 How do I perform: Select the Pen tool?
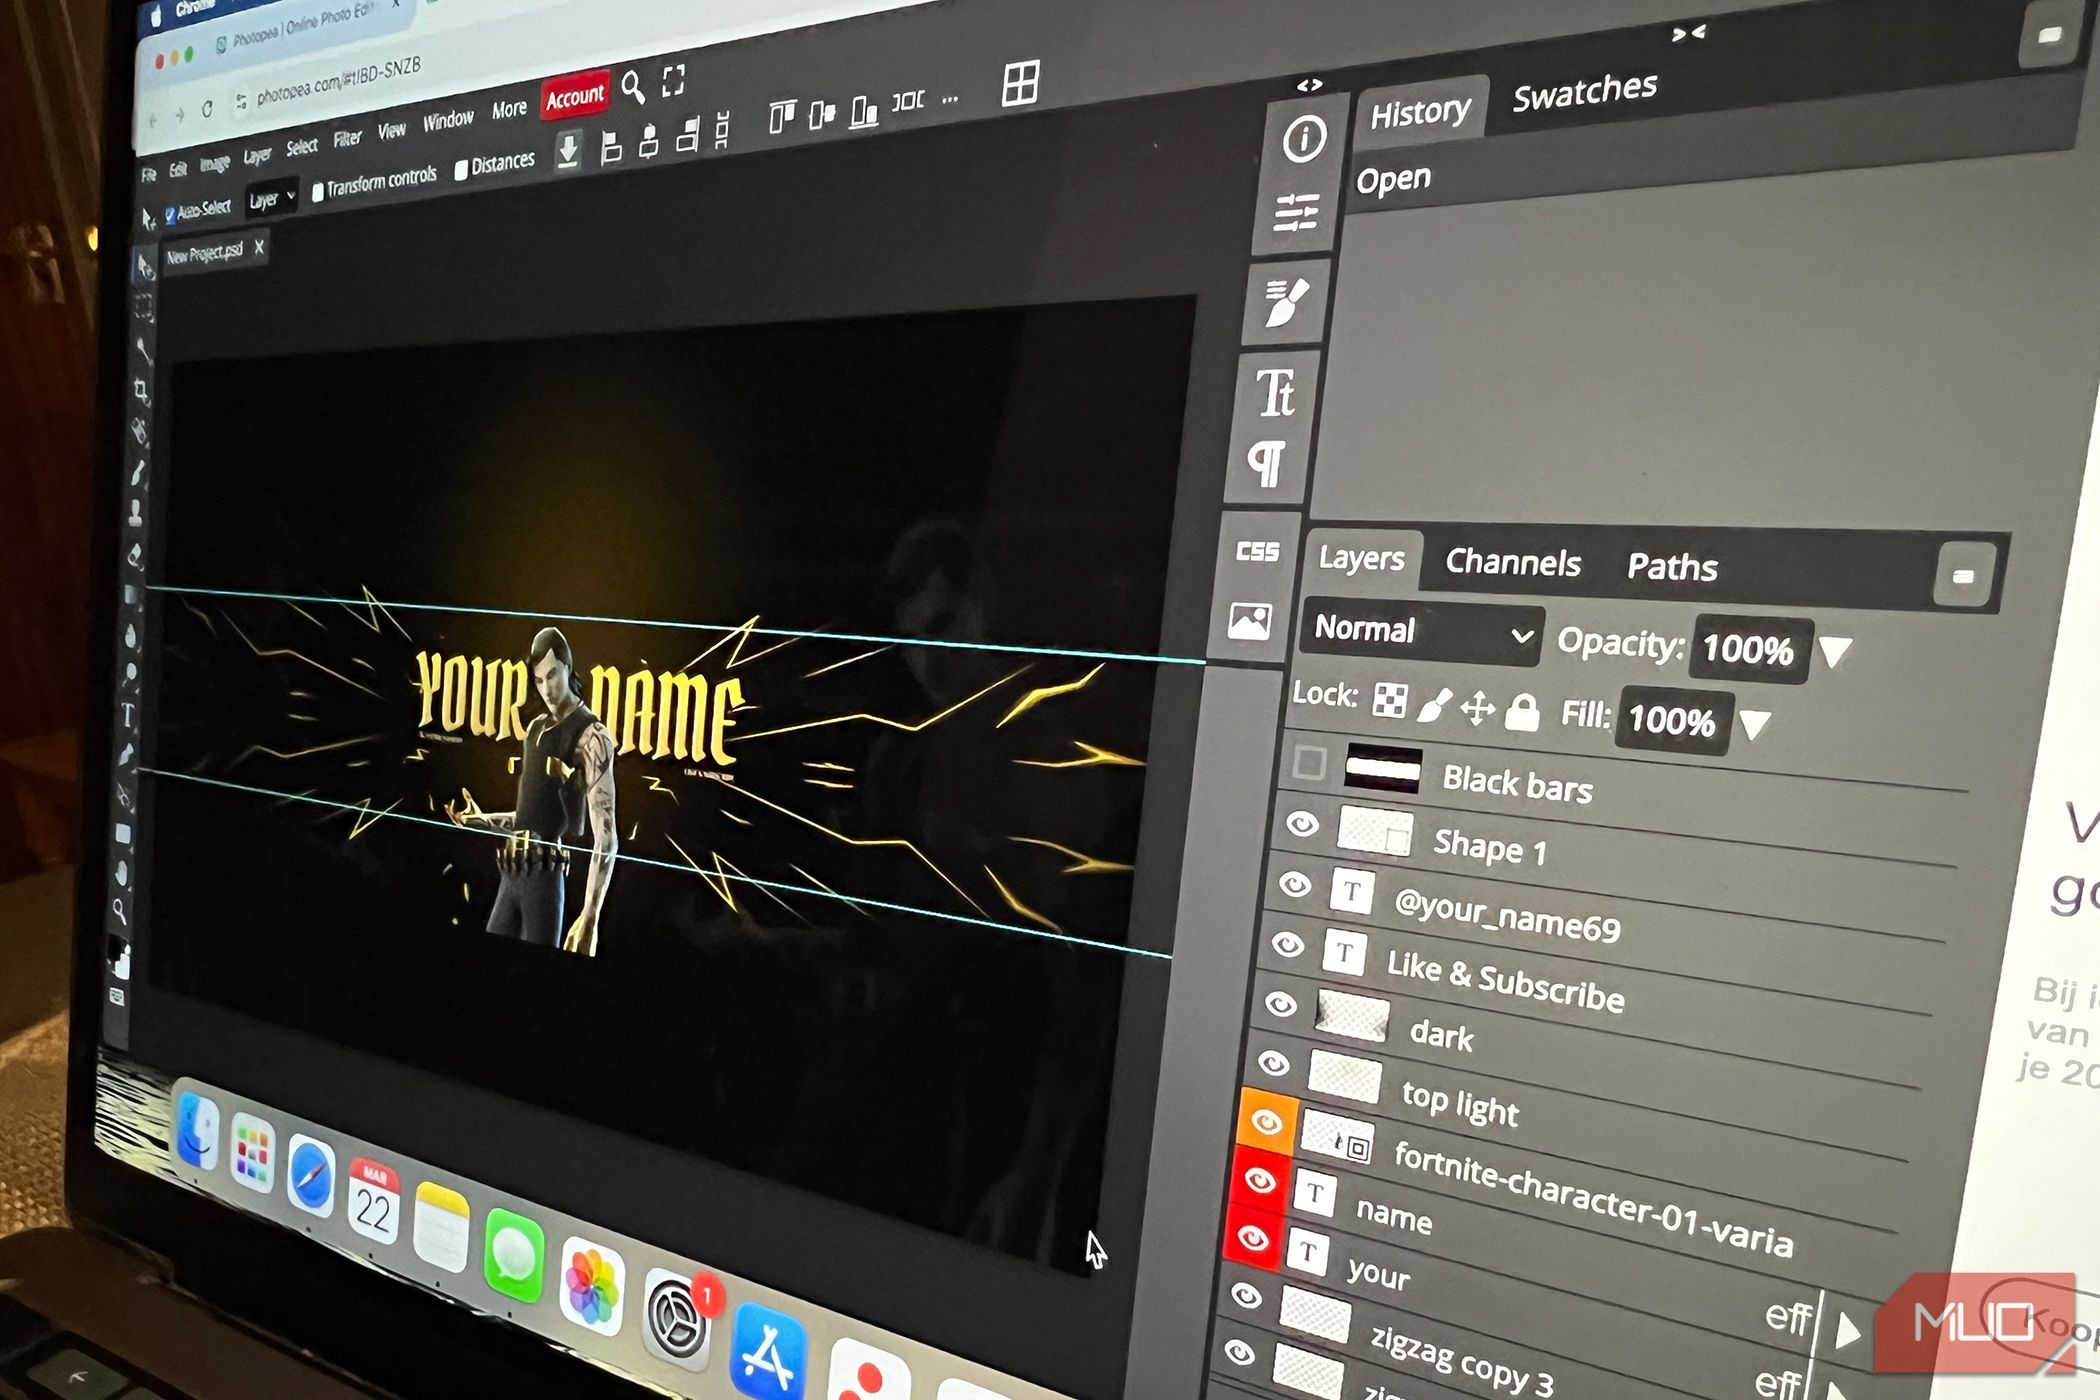126,756
